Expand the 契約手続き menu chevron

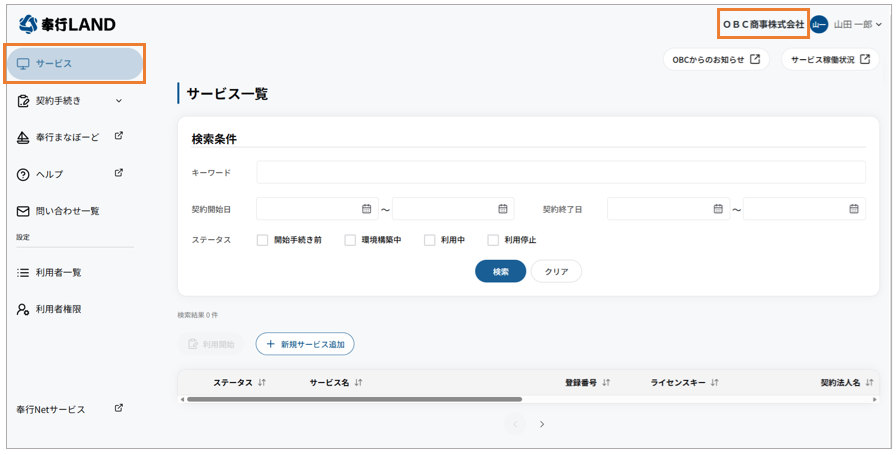pos(119,100)
